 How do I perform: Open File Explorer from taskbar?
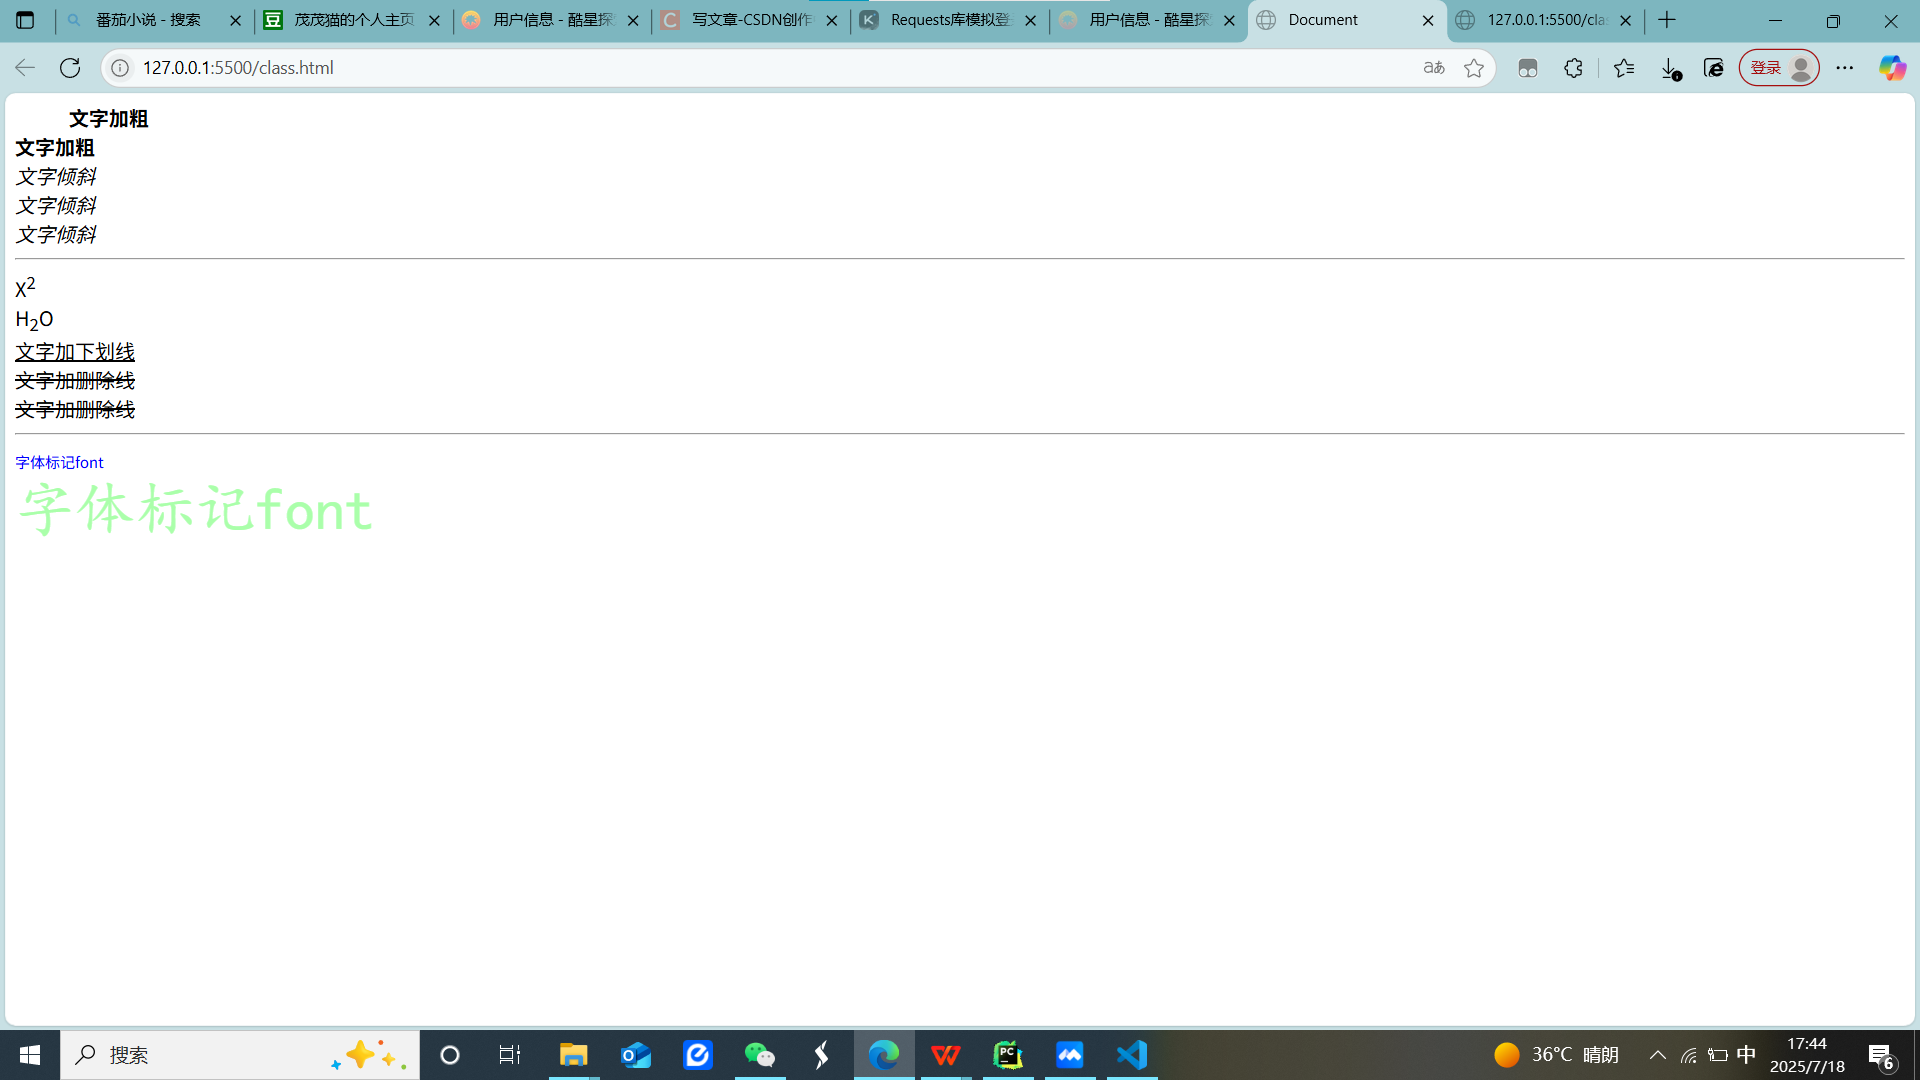[573, 1055]
